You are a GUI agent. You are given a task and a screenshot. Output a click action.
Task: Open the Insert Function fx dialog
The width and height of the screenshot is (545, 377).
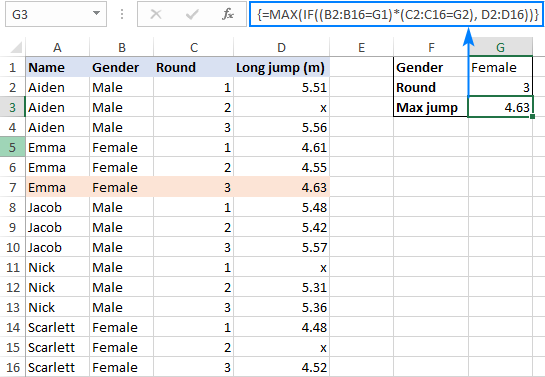pyautogui.click(x=228, y=14)
